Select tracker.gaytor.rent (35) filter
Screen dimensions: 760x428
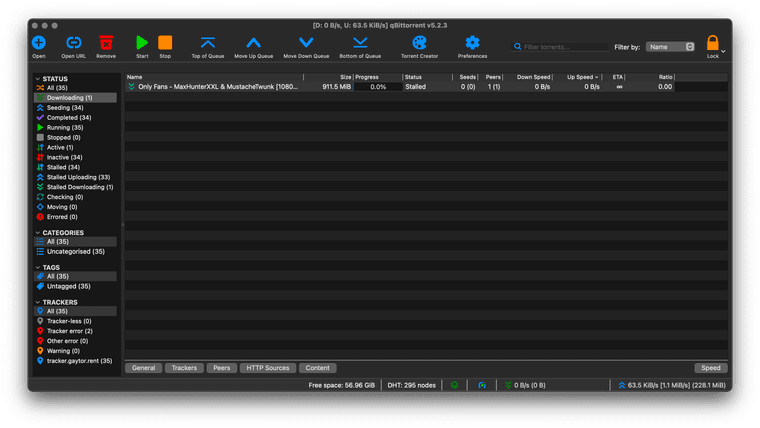[75, 361]
